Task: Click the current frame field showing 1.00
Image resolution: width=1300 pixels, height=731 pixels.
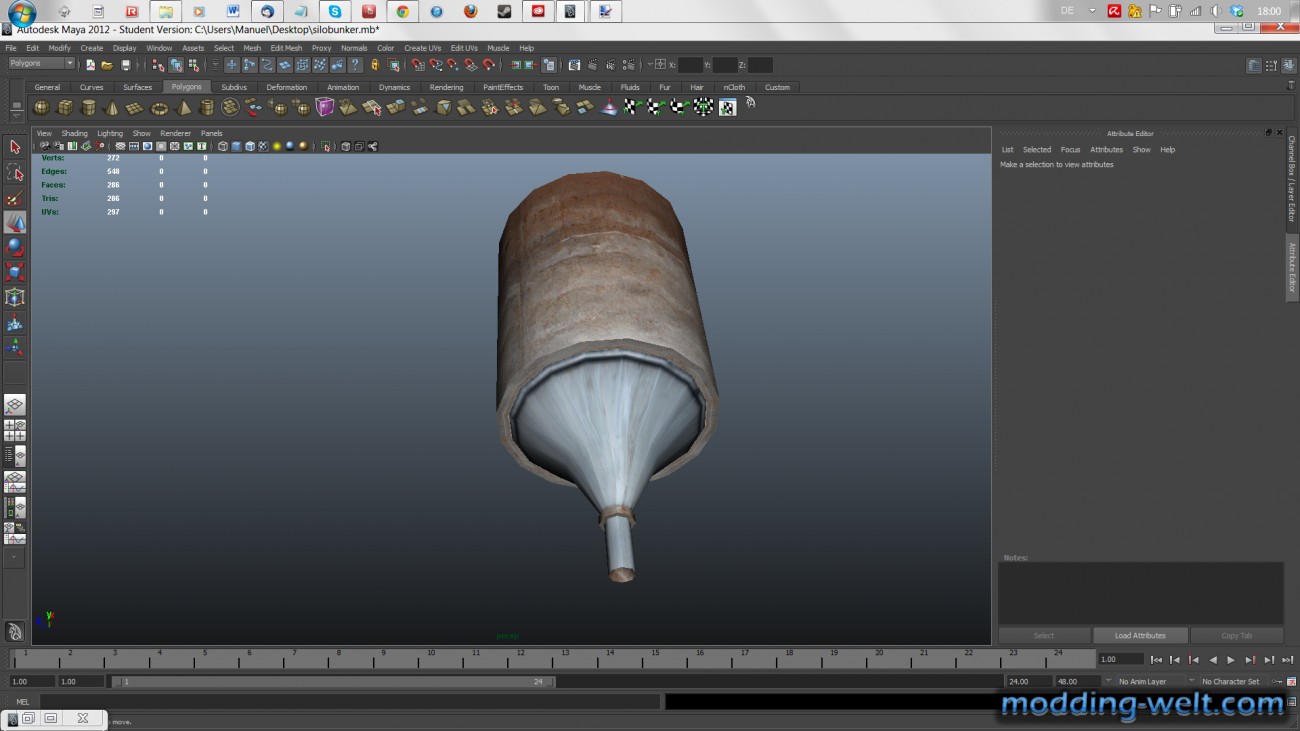Action: (x=1120, y=660)
